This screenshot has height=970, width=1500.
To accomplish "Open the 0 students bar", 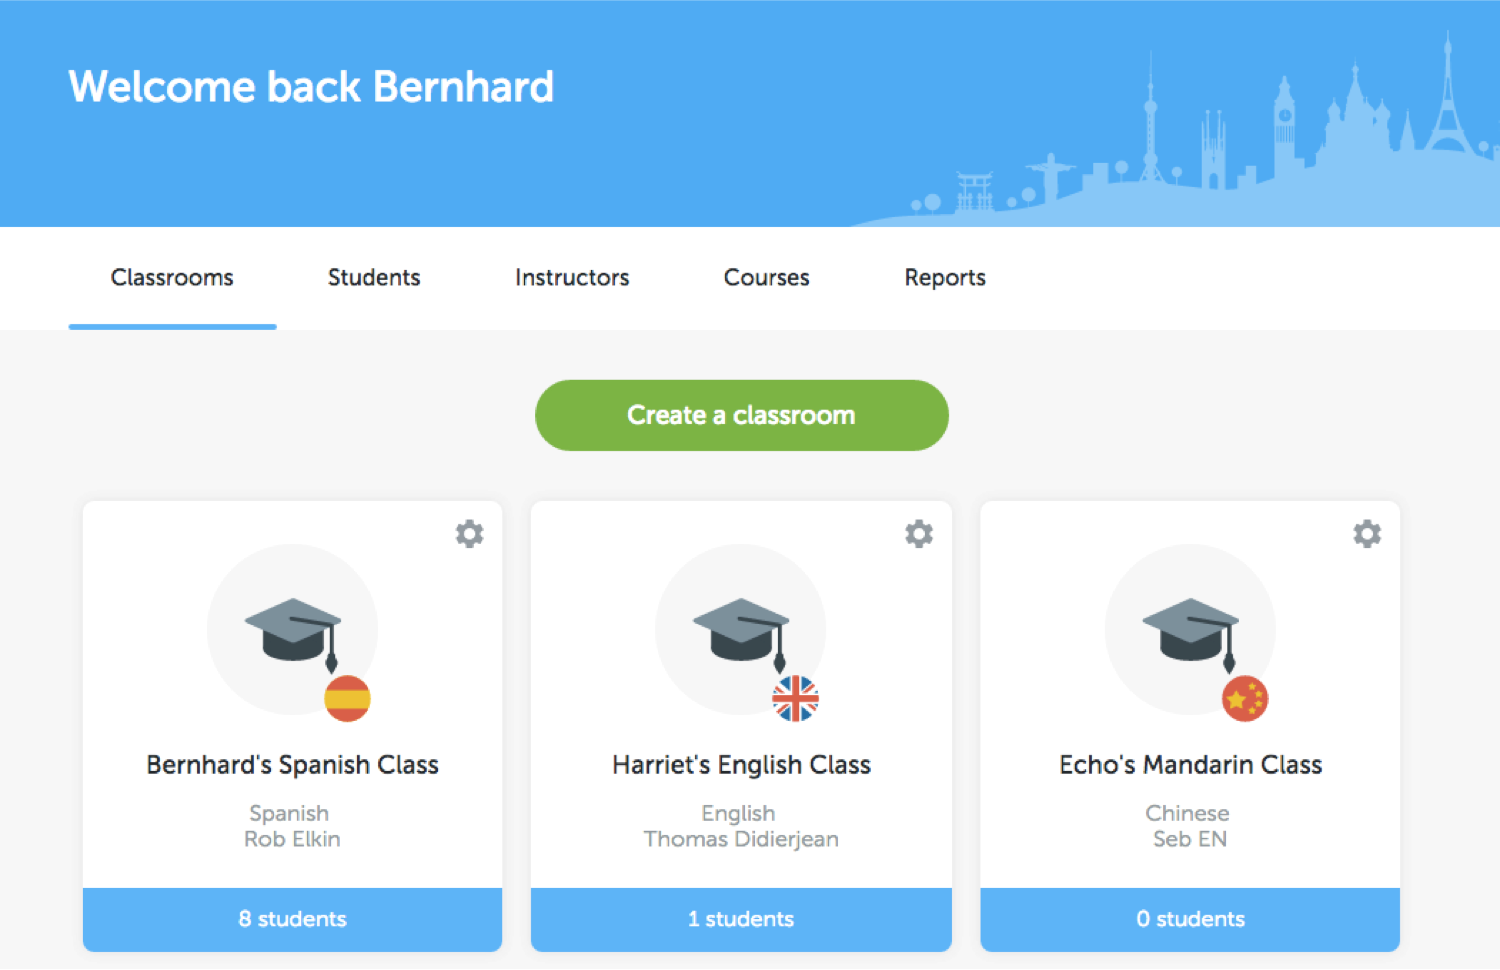I will (x=1190, y=919).
